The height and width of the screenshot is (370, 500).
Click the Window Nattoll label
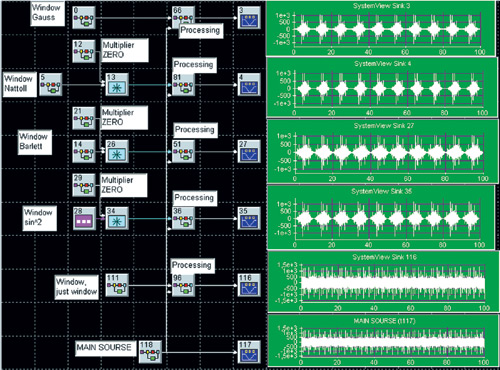click(19, 84)
